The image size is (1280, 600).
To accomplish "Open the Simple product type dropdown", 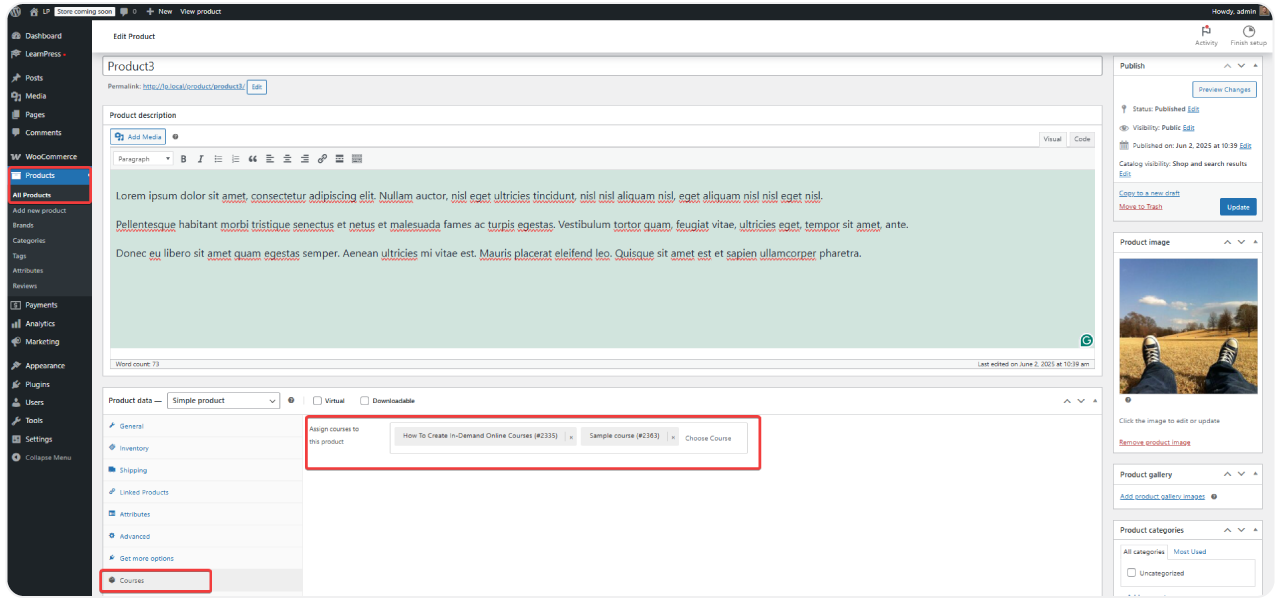I will (222, 400).
